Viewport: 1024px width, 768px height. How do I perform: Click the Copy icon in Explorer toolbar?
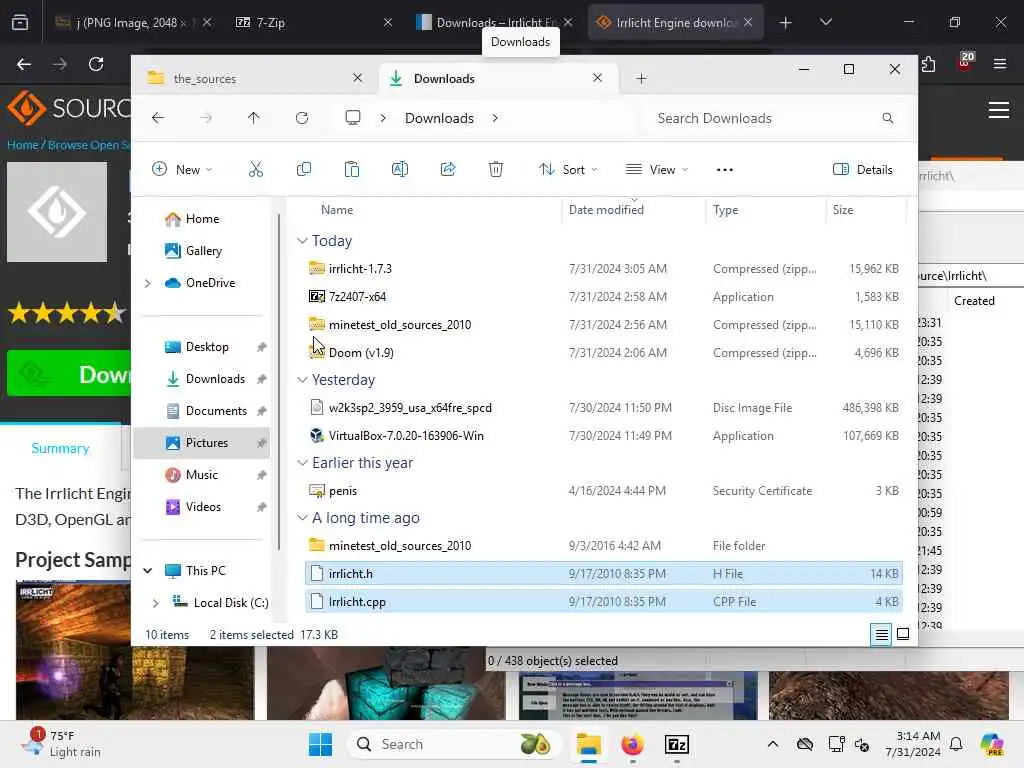coord(304,170)
